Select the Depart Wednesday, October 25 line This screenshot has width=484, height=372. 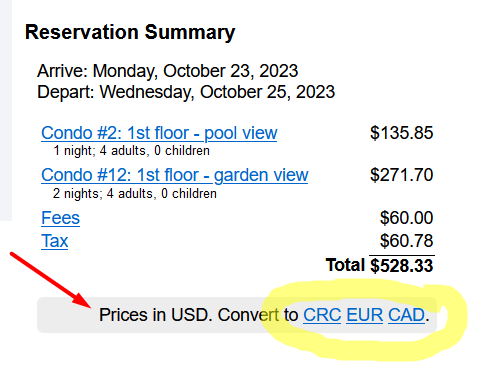pos(186,92)
